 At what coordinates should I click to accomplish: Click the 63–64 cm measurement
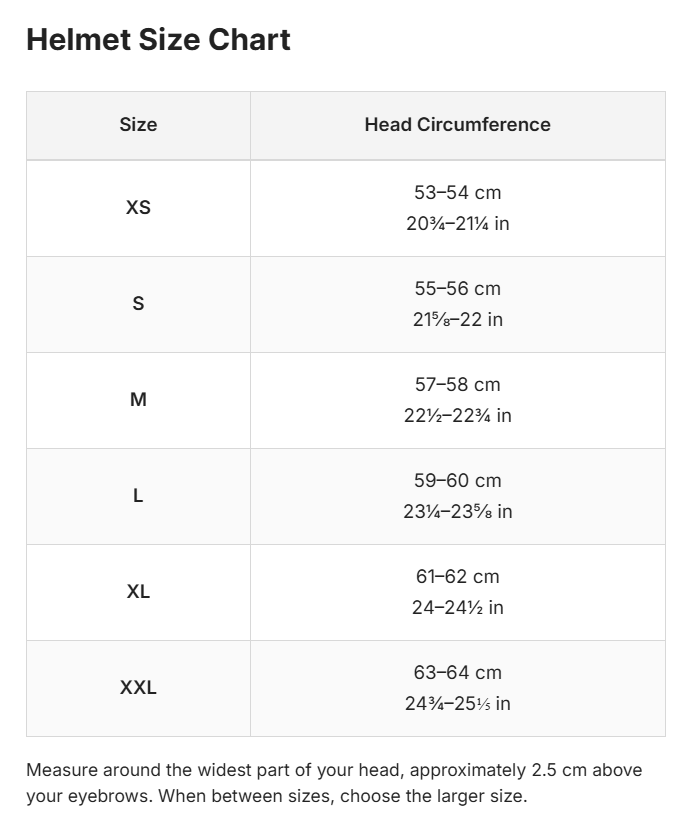(458, 672)
